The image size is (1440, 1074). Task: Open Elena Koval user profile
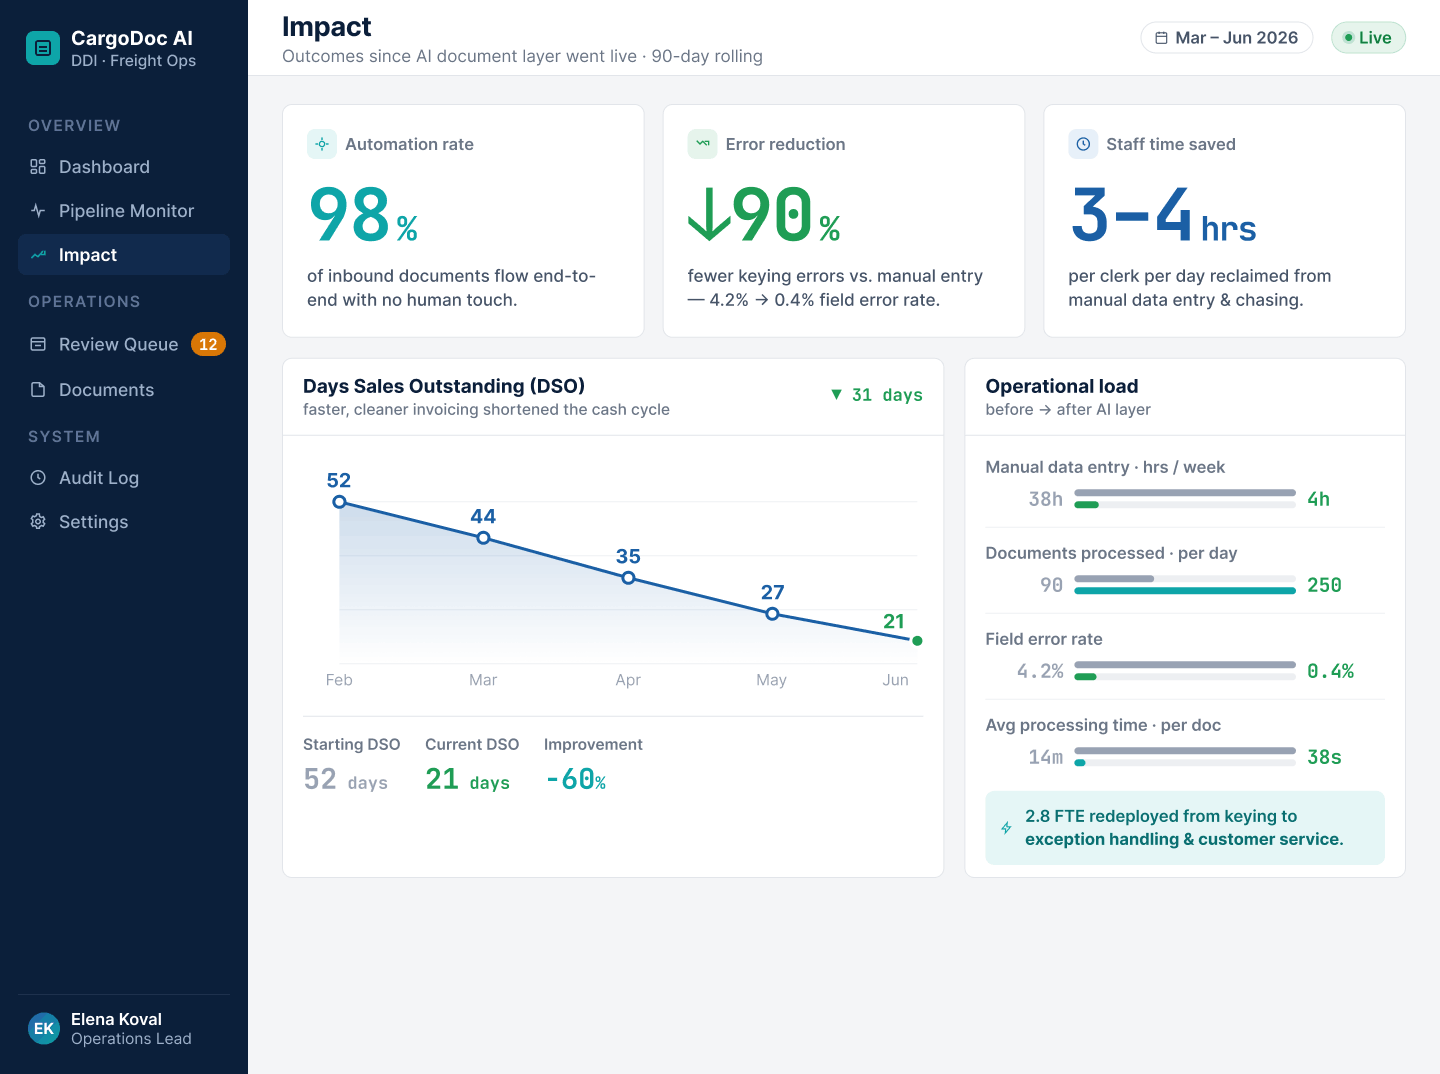pos(124,1028)
